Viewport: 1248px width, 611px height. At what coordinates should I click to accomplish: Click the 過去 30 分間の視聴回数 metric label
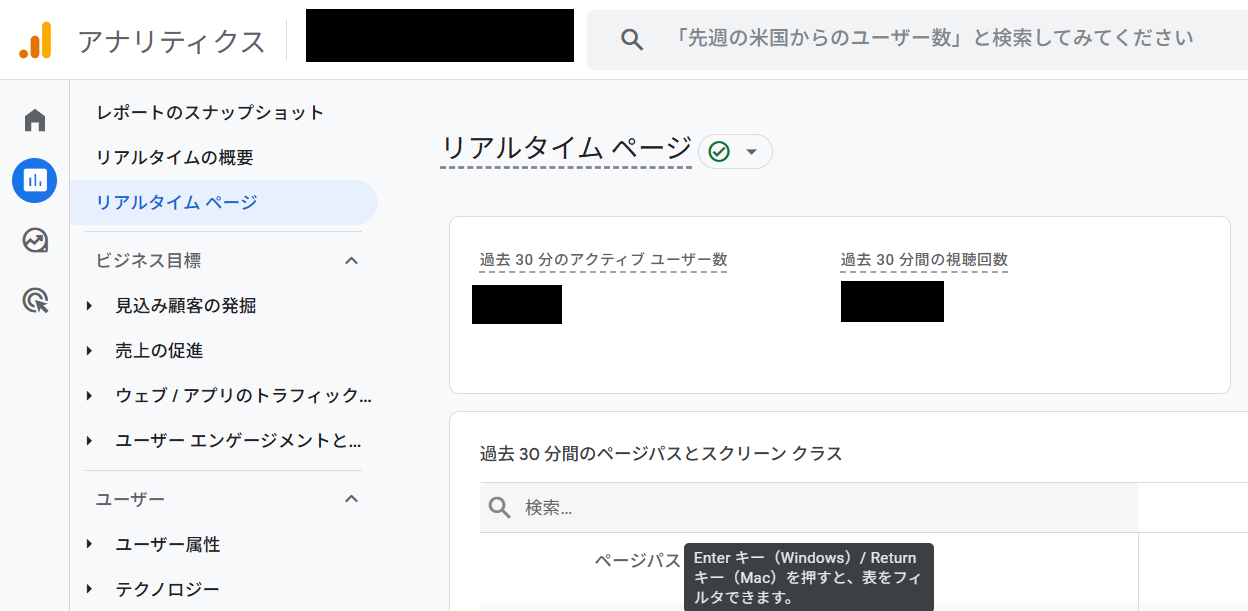tap(924, 260)
